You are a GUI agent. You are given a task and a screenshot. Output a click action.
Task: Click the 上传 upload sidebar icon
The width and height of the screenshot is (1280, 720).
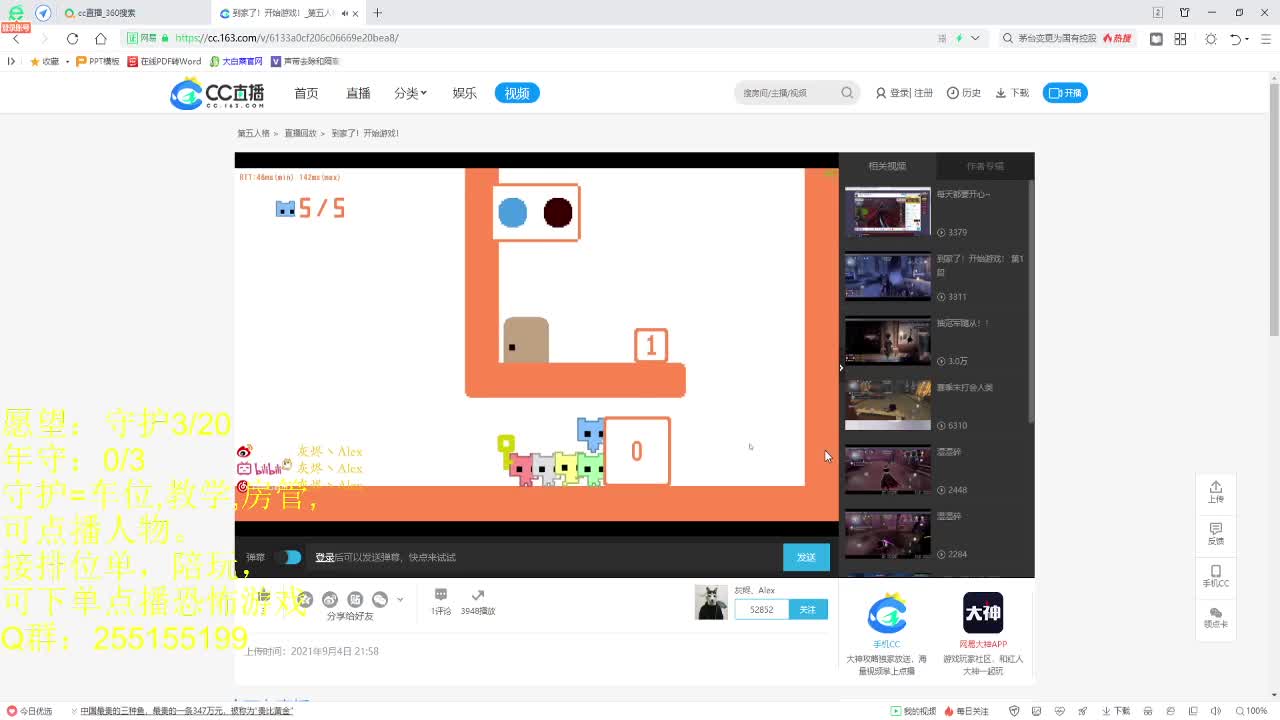click(x=1216, y=491)
